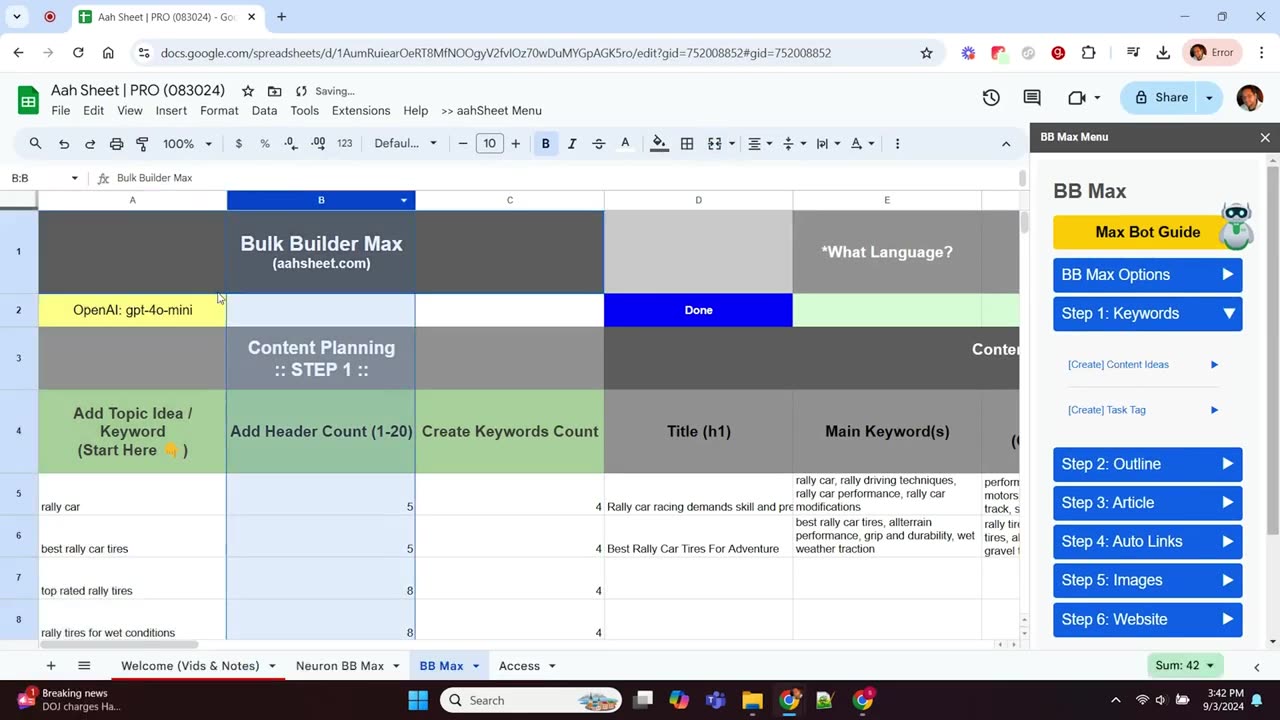Click Create Task Tag link
The image size is (1280, 720).
tap(1106, 410)
